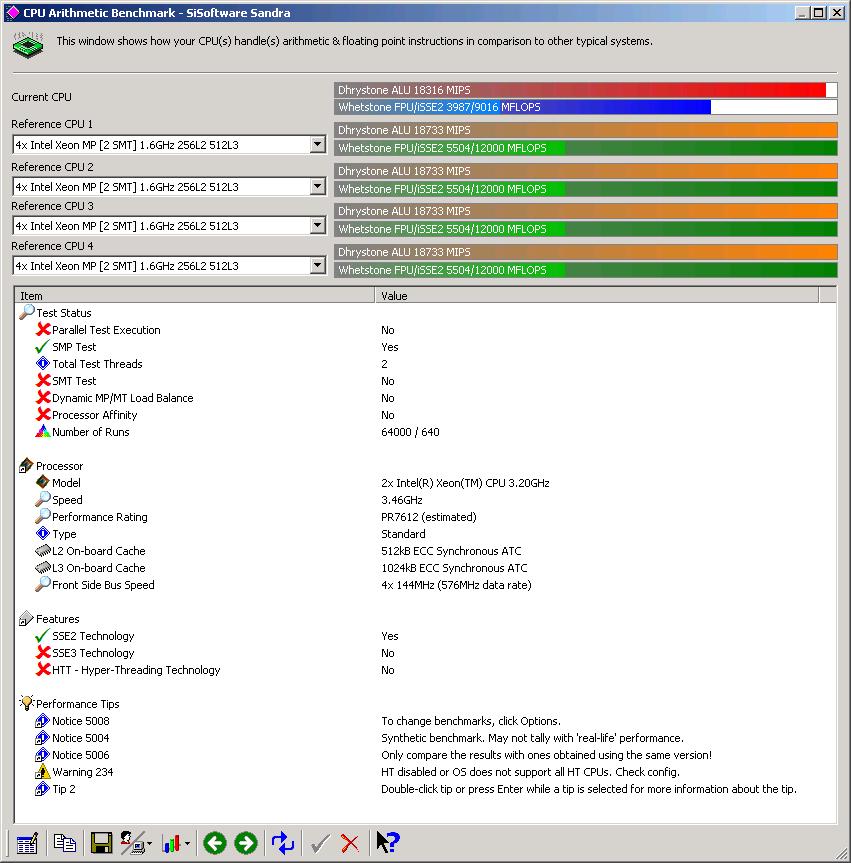Click the Reference CPU 2 Whetstone 5504/12000 bar

(586, 189)
